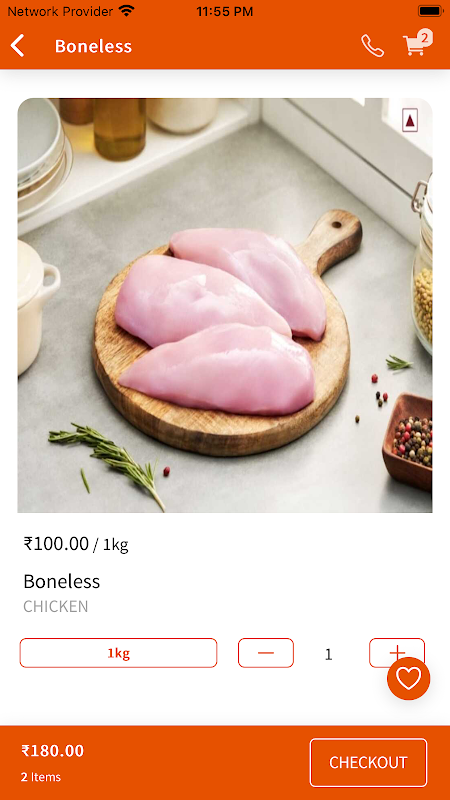Click the CHECKOUT button

pyautogui.click(x=368, y=762)
